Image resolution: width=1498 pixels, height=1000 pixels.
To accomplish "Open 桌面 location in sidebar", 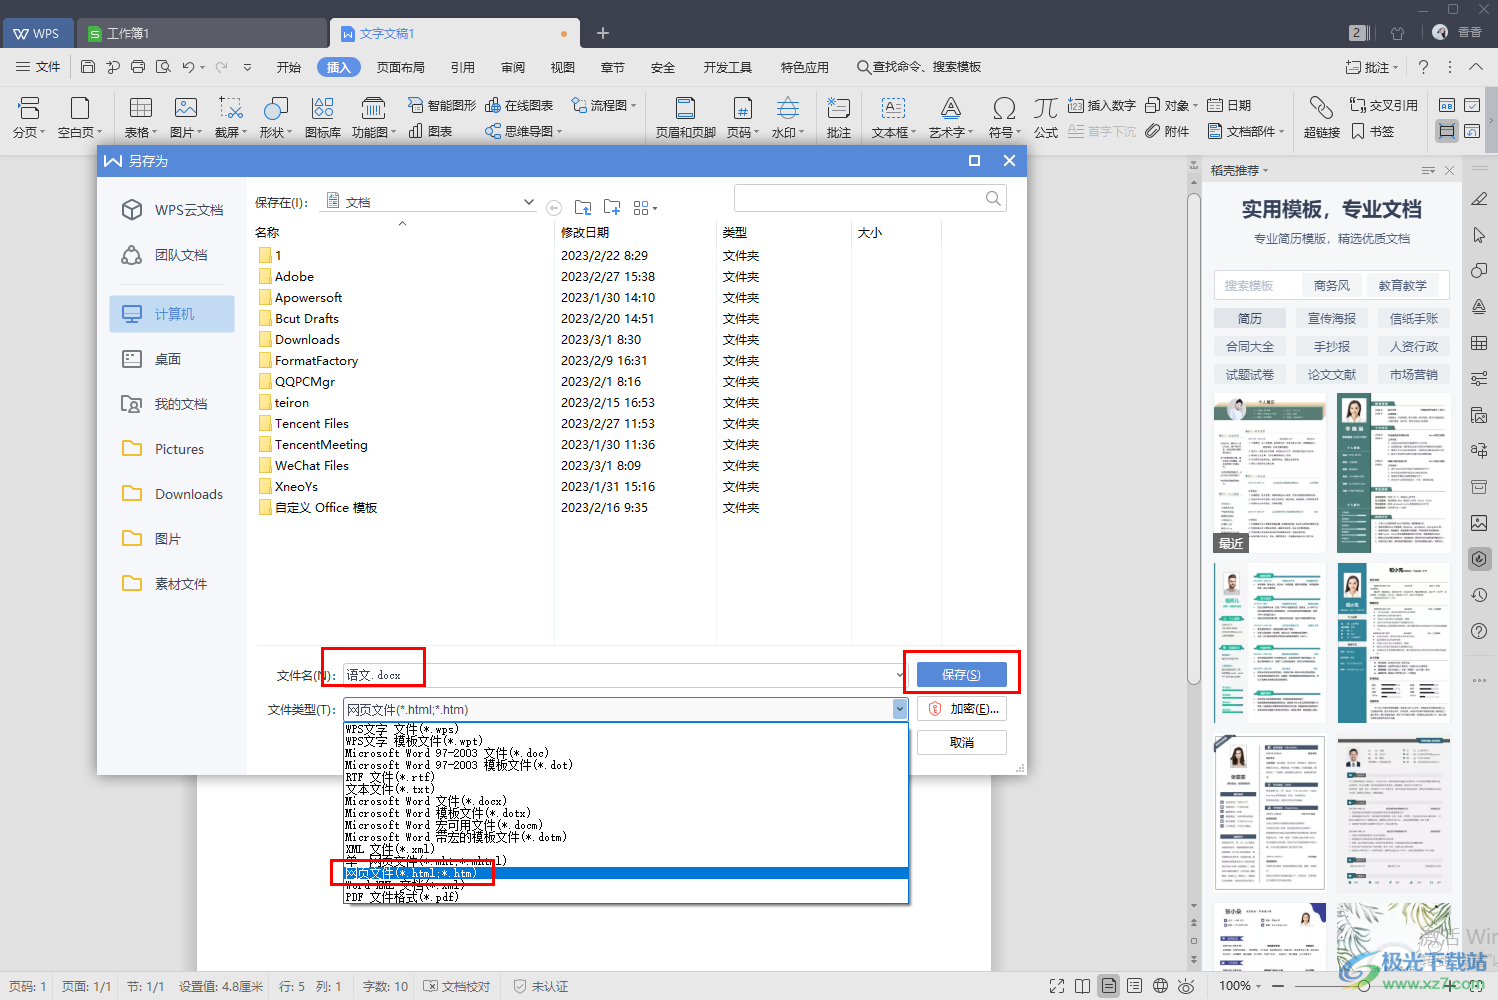I will 173,359.
